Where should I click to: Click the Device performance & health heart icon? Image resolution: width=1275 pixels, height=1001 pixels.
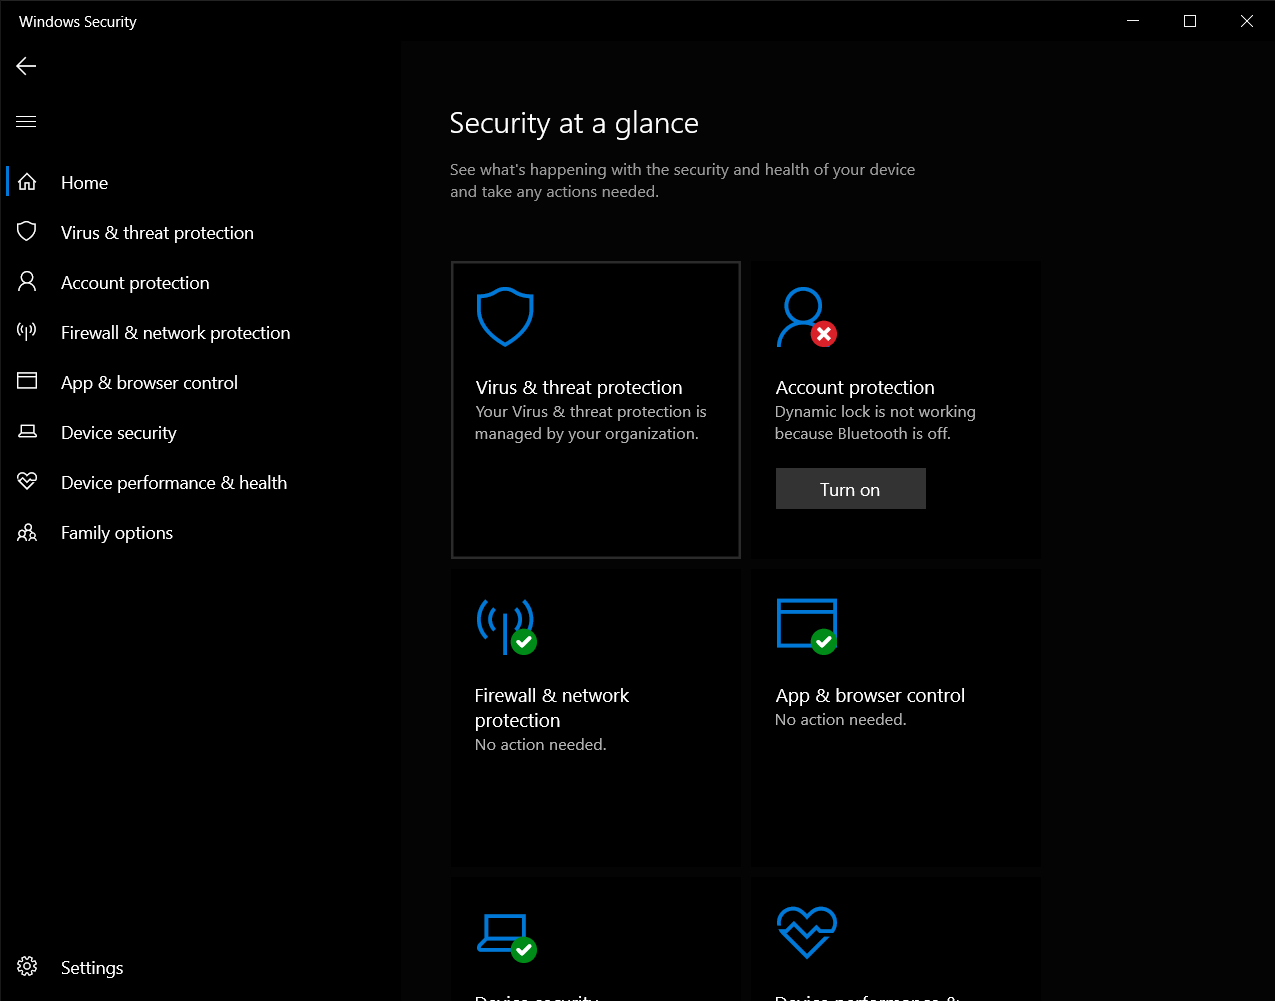[x=26, y=481]
